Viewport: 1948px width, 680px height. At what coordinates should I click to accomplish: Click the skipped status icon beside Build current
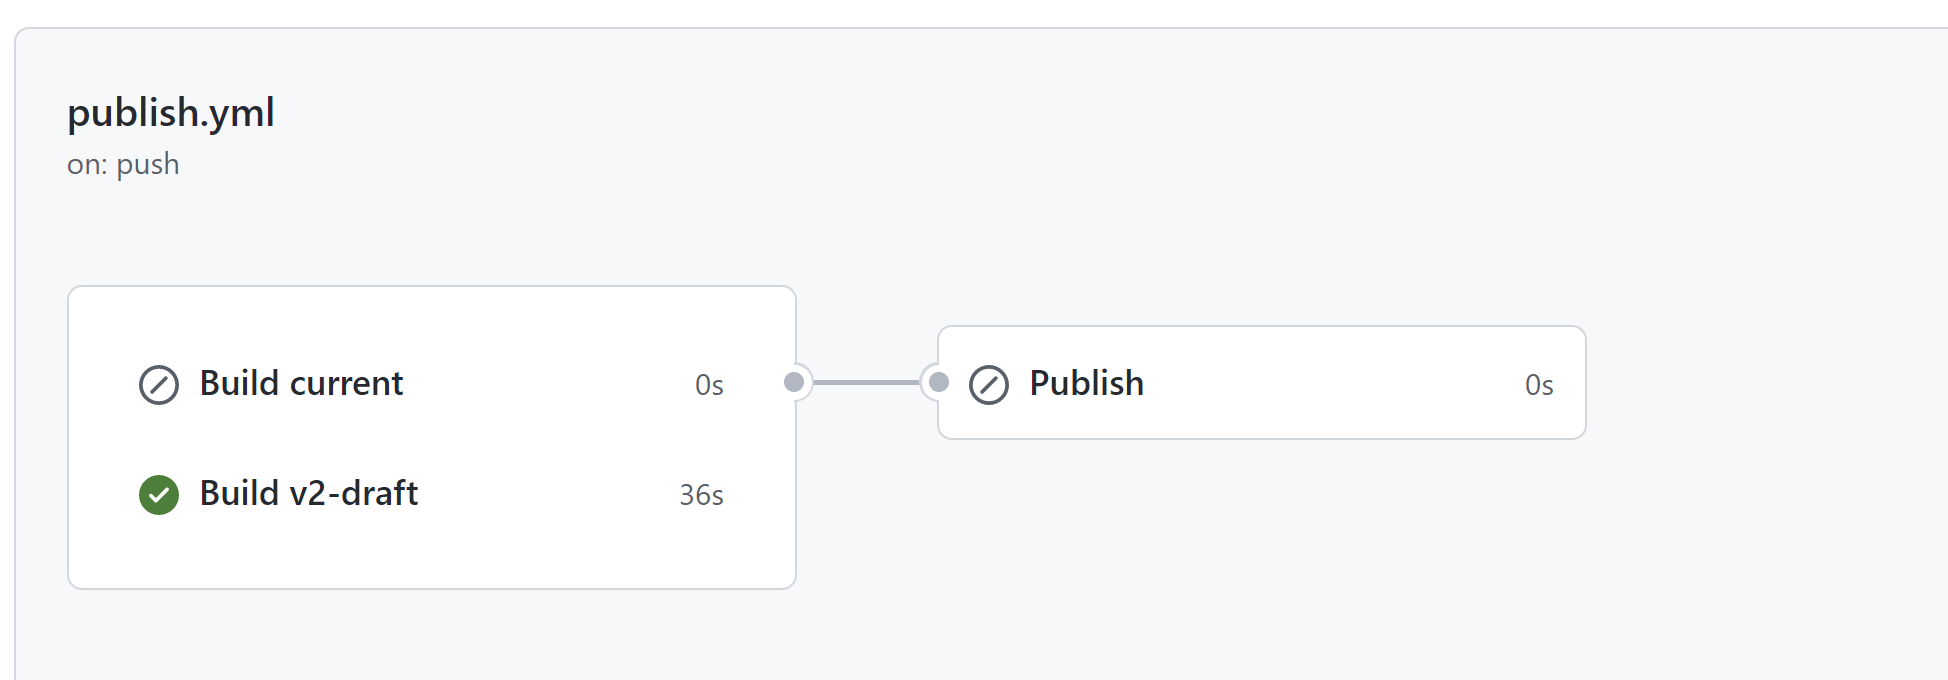(158, 384)
